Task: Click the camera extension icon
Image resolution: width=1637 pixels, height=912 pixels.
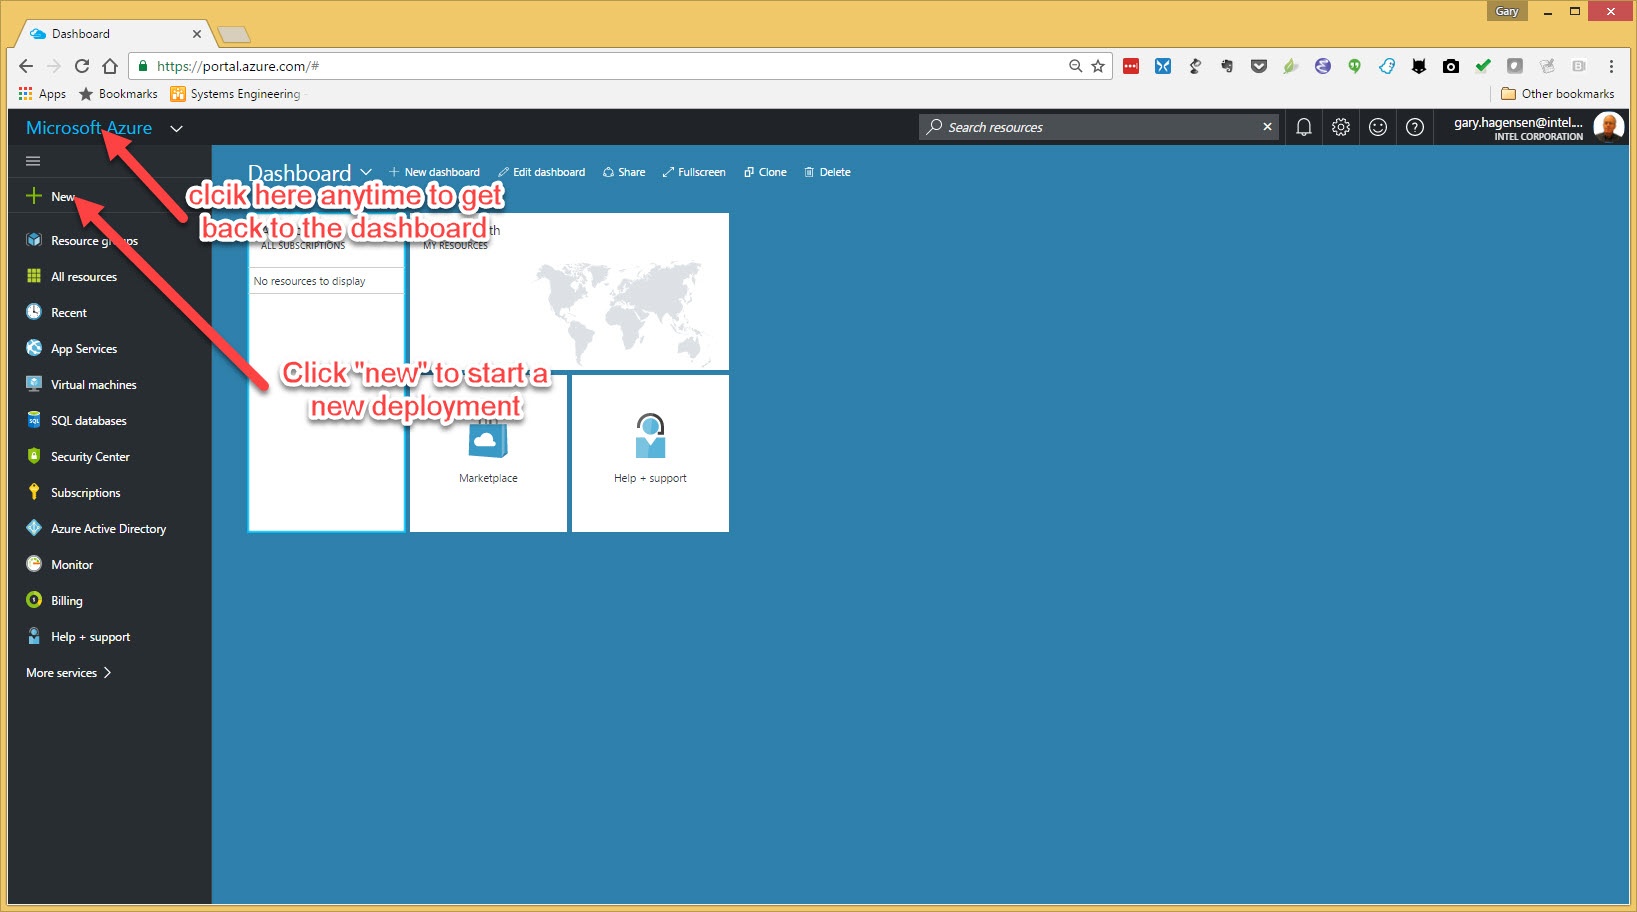Action: [x=1451, y=66]
